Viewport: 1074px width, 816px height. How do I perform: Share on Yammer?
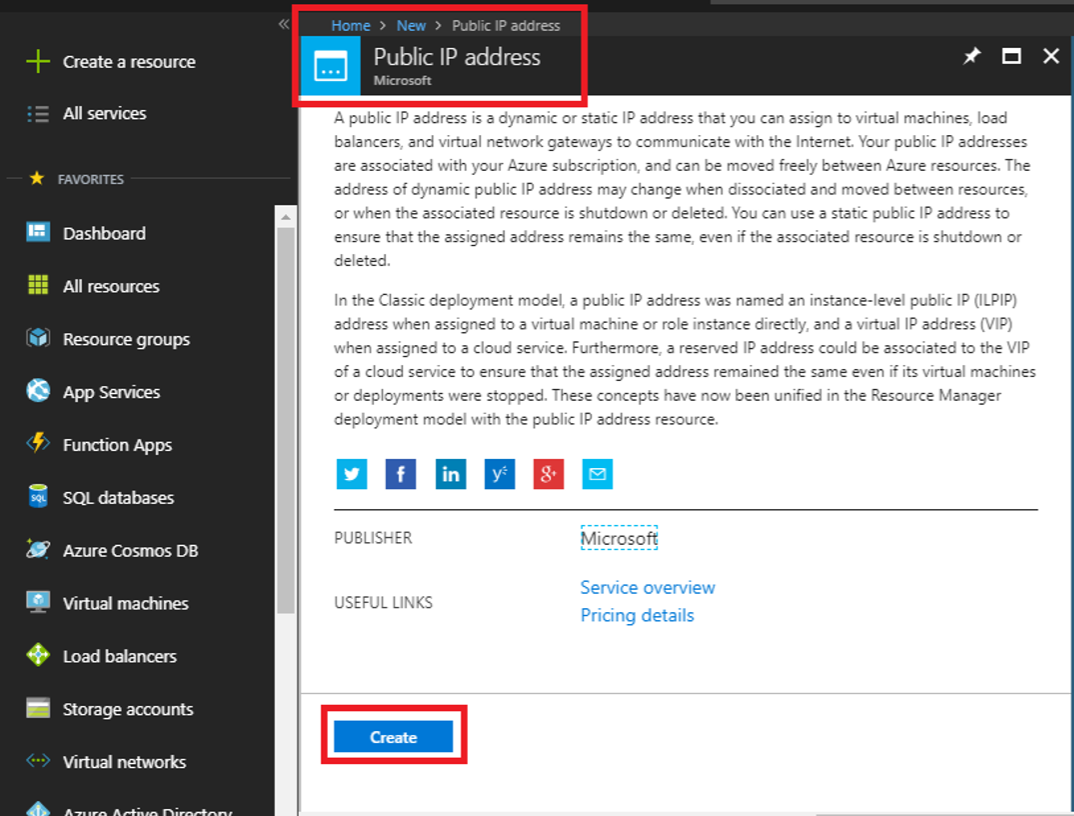(499, 474)
